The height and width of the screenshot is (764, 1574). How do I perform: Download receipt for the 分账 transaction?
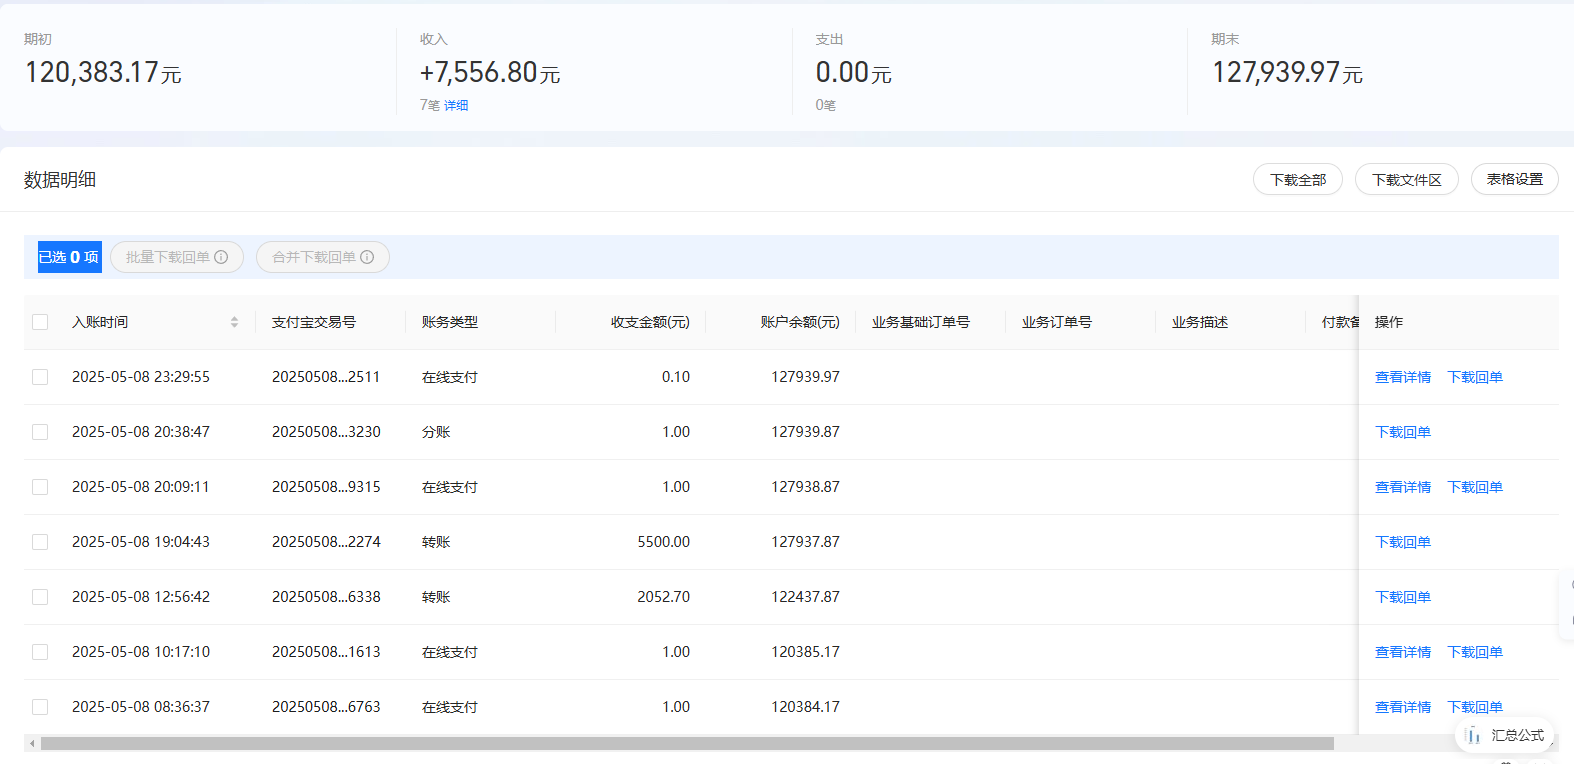tap(1402, 432)
